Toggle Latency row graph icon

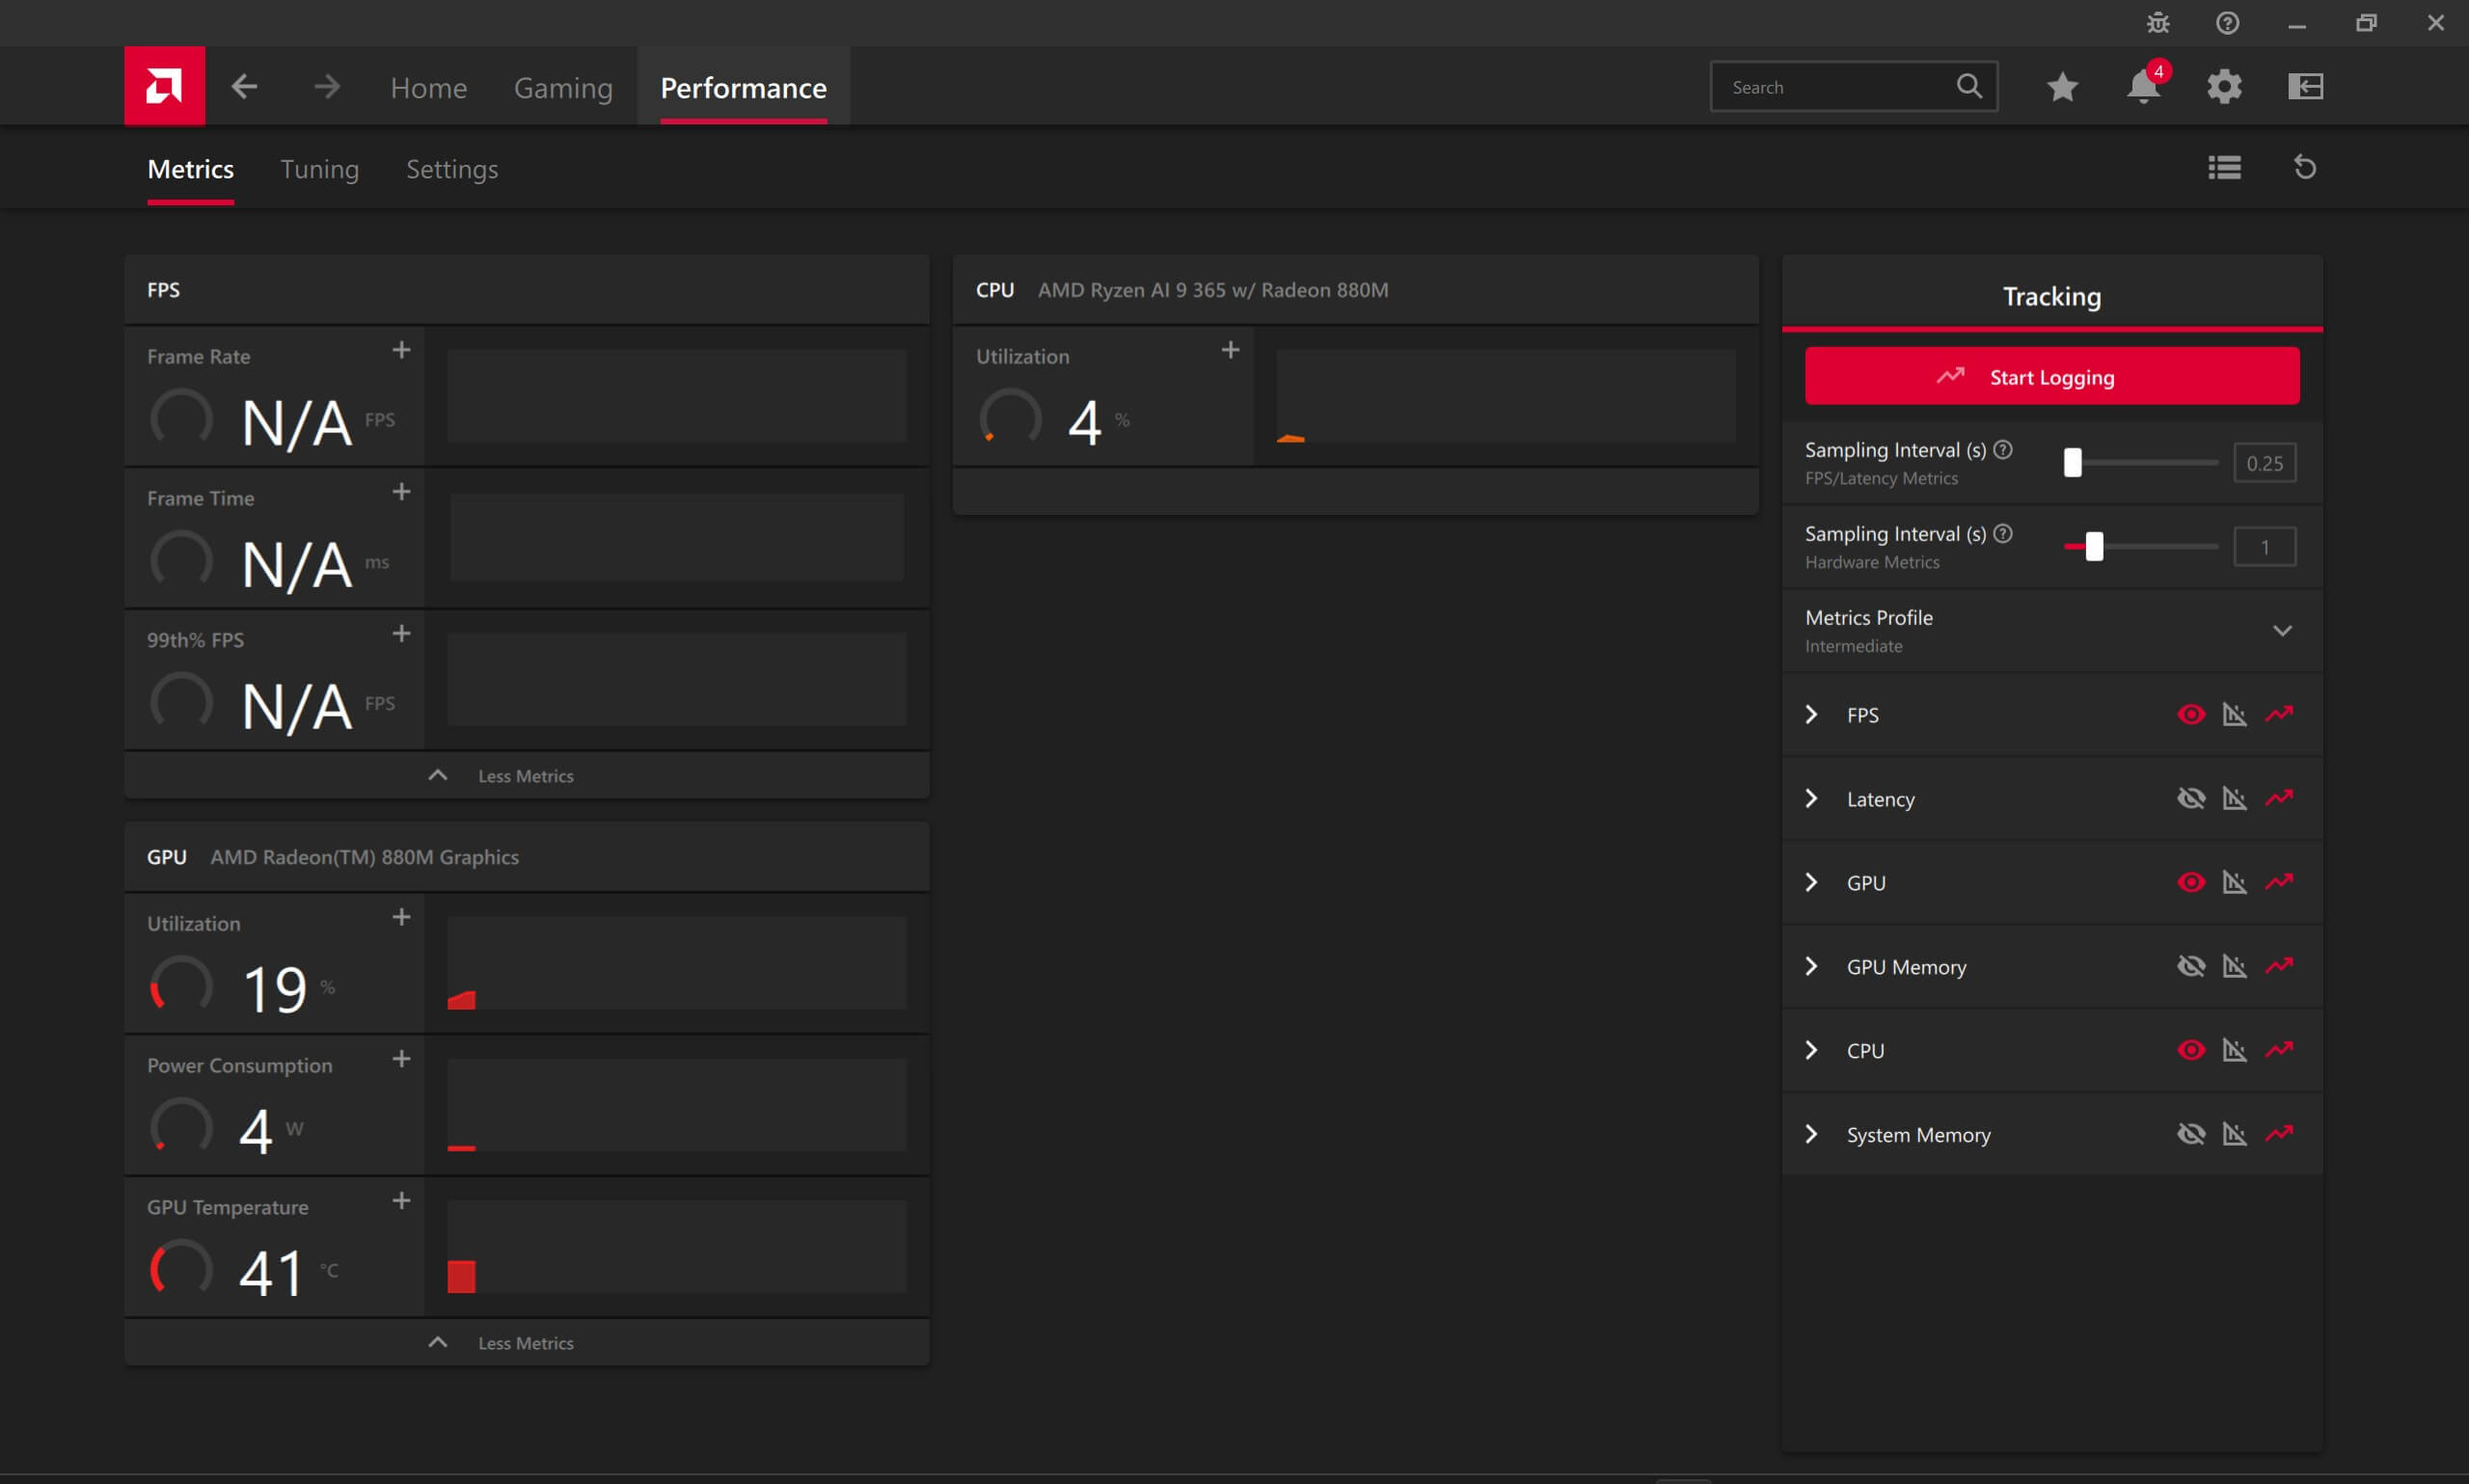click(2234, 799)
